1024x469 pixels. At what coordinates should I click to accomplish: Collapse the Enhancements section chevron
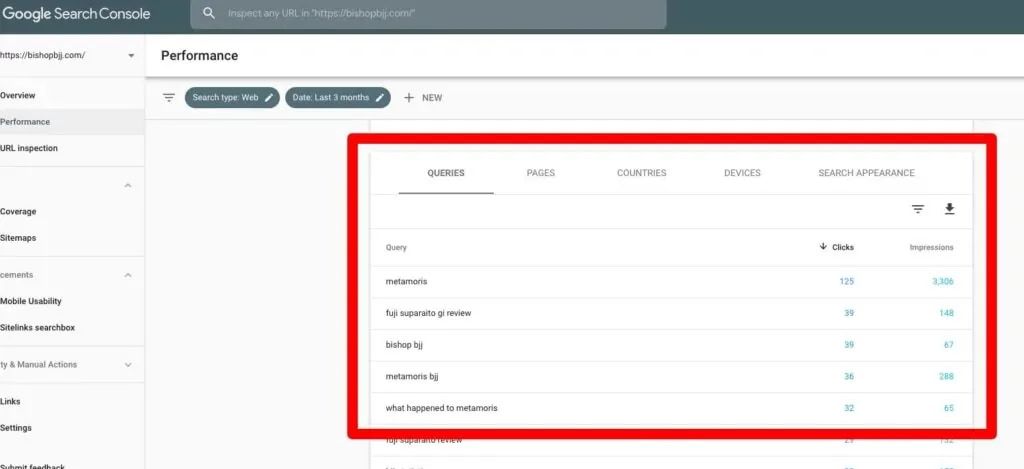pos(128,276)
